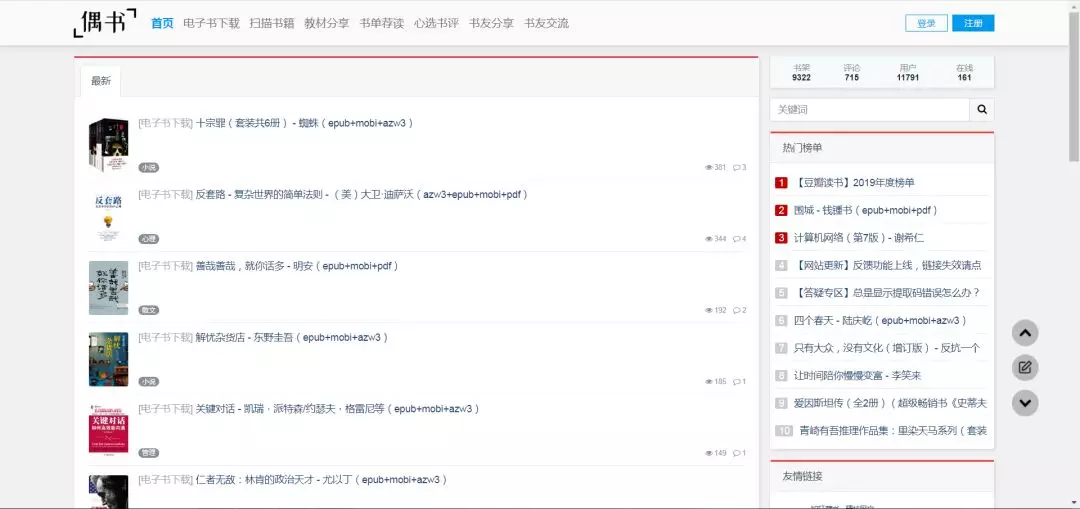
Task: Go to 首页 in the navigation bar
Action: pyautogui.click(x=162, y=23)
